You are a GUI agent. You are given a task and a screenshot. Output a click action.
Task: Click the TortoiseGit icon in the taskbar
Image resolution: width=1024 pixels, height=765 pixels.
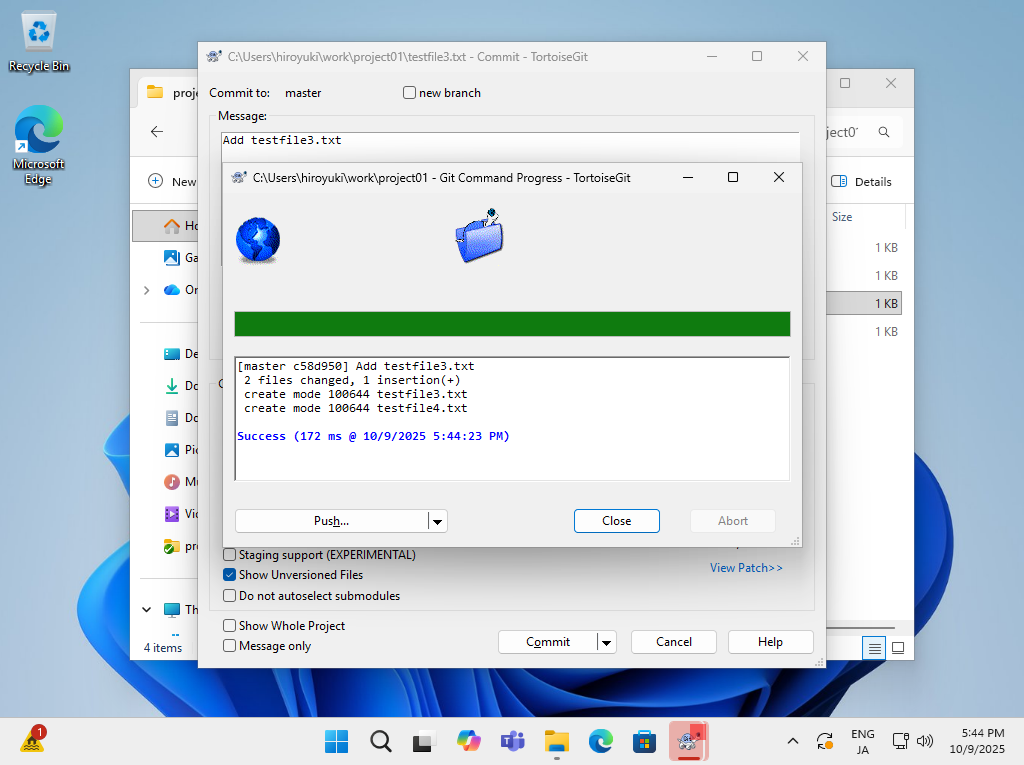[x=687, y=741]
